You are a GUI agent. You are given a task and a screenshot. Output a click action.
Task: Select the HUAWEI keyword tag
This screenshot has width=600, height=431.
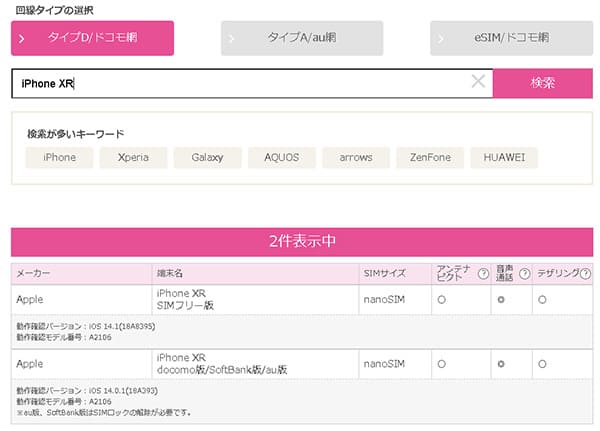pyautogui.click(x=504, y=157)
